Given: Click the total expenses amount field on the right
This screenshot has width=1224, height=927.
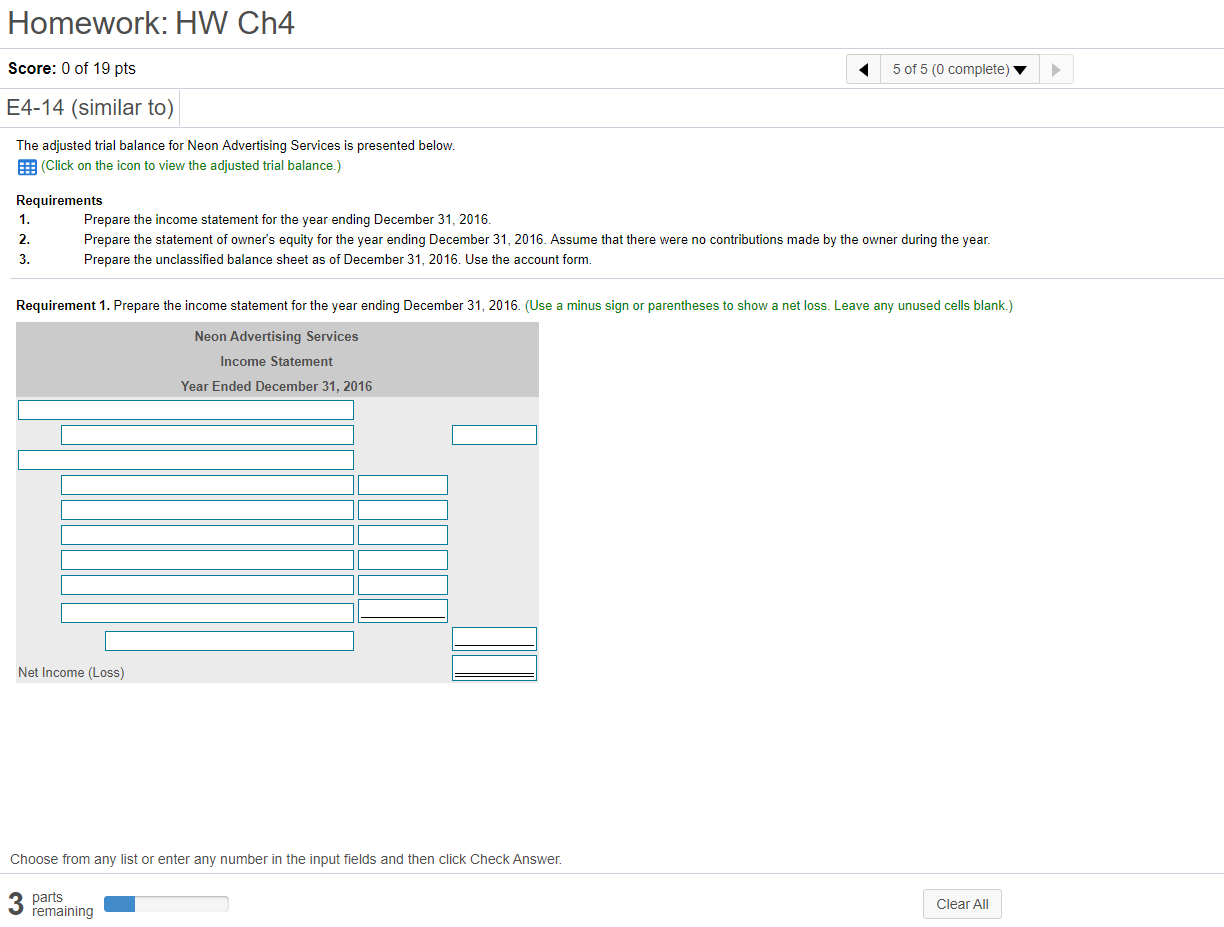Looking at the screenshot, I should pyautogui.click(x=494, y=637).
